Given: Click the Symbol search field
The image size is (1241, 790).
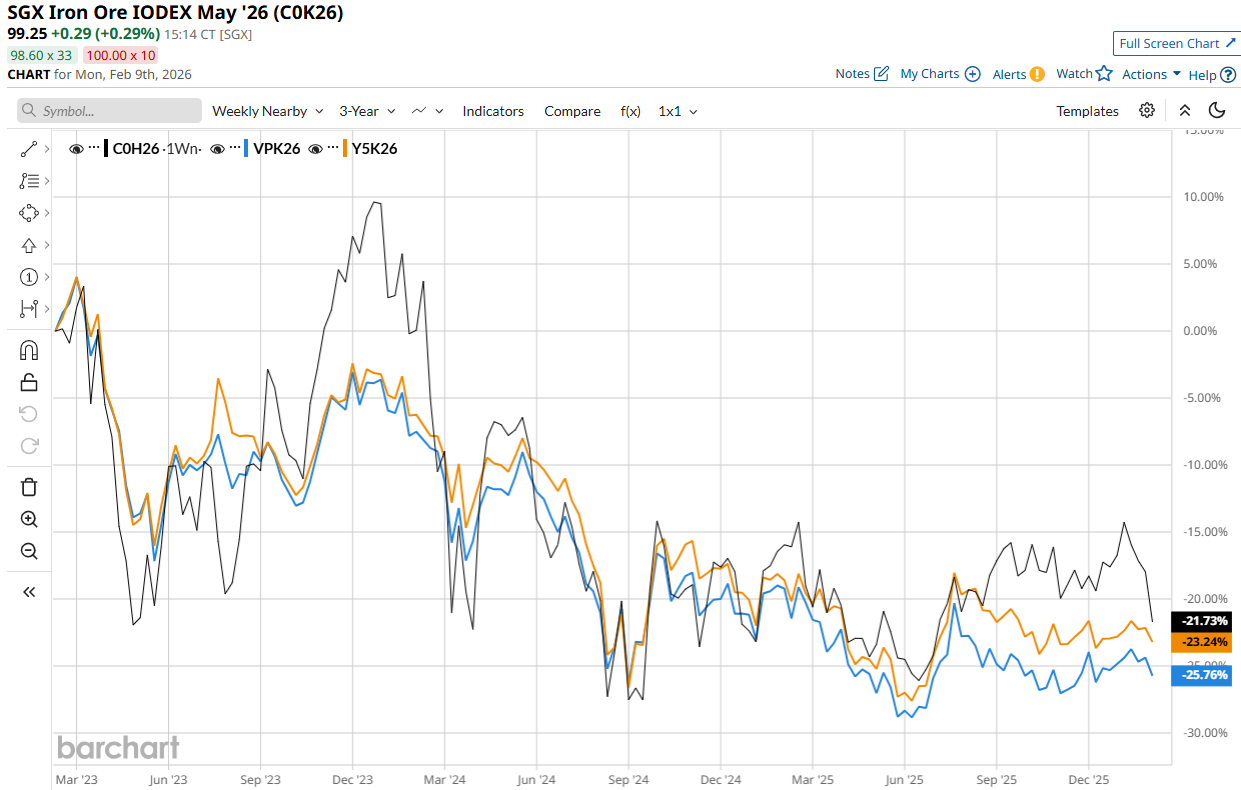Looking at the screenshot, I should coord(109,111).
